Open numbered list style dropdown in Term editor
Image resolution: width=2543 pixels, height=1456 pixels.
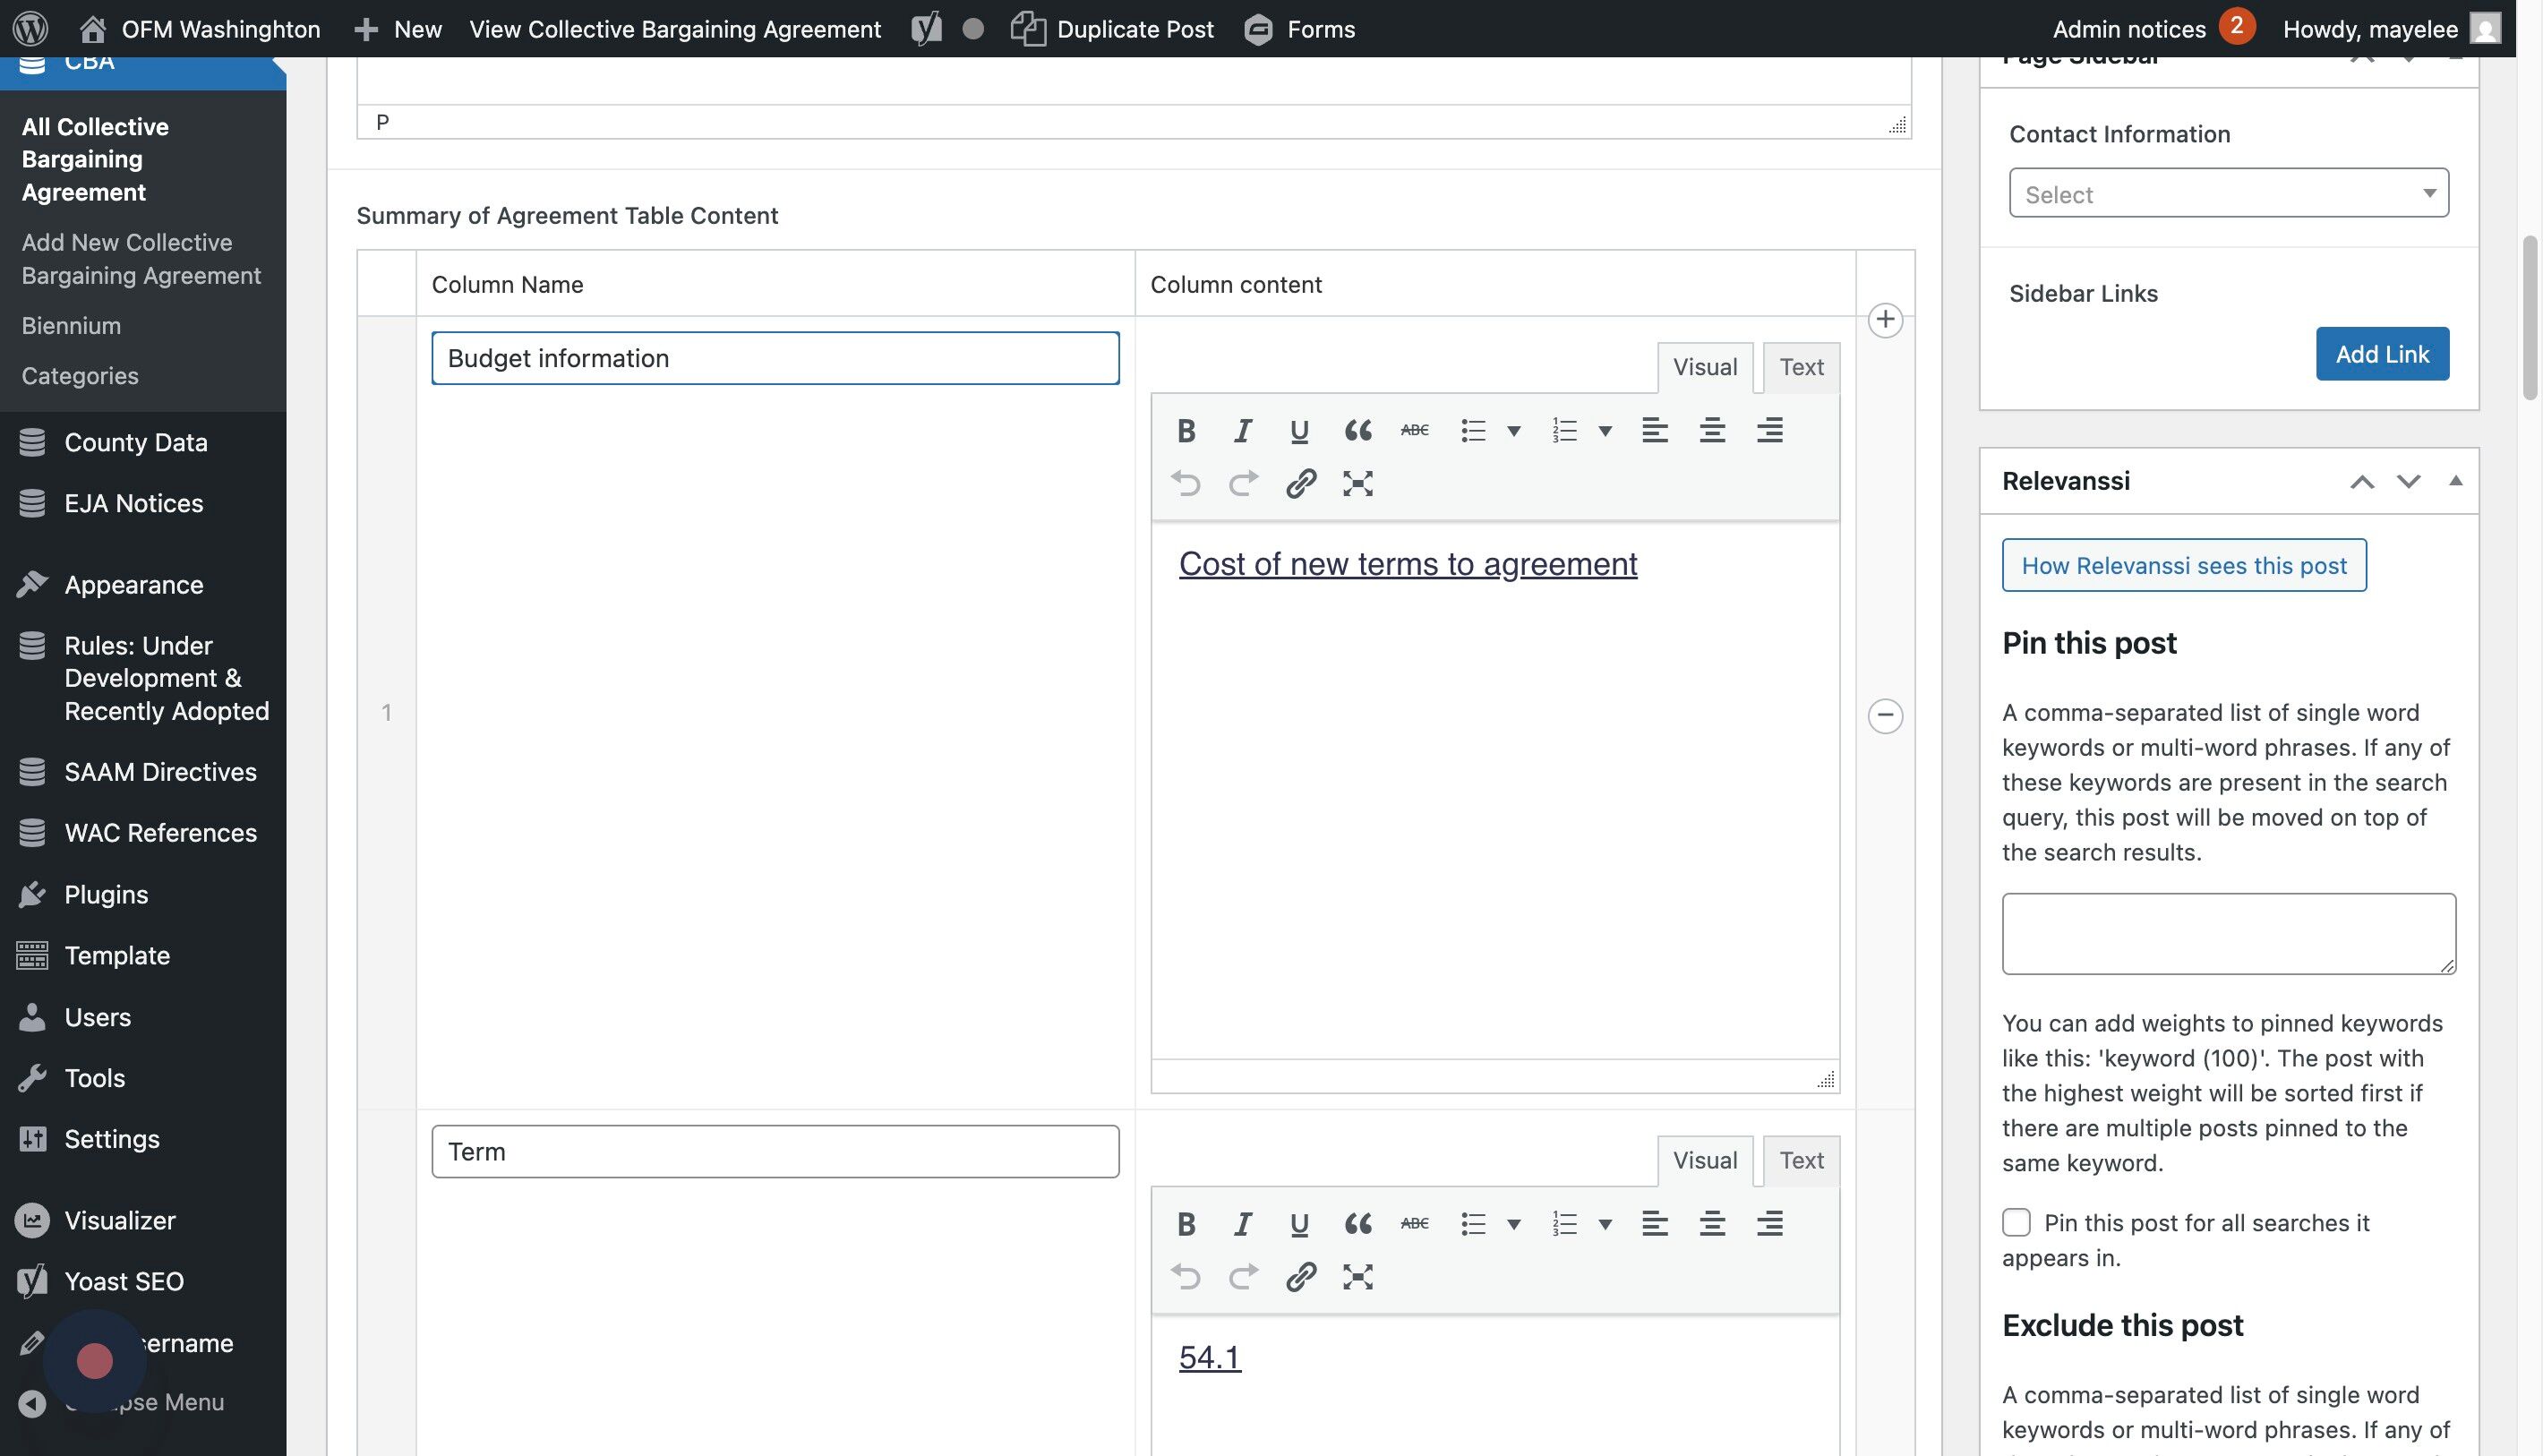click(1605, 1224)
